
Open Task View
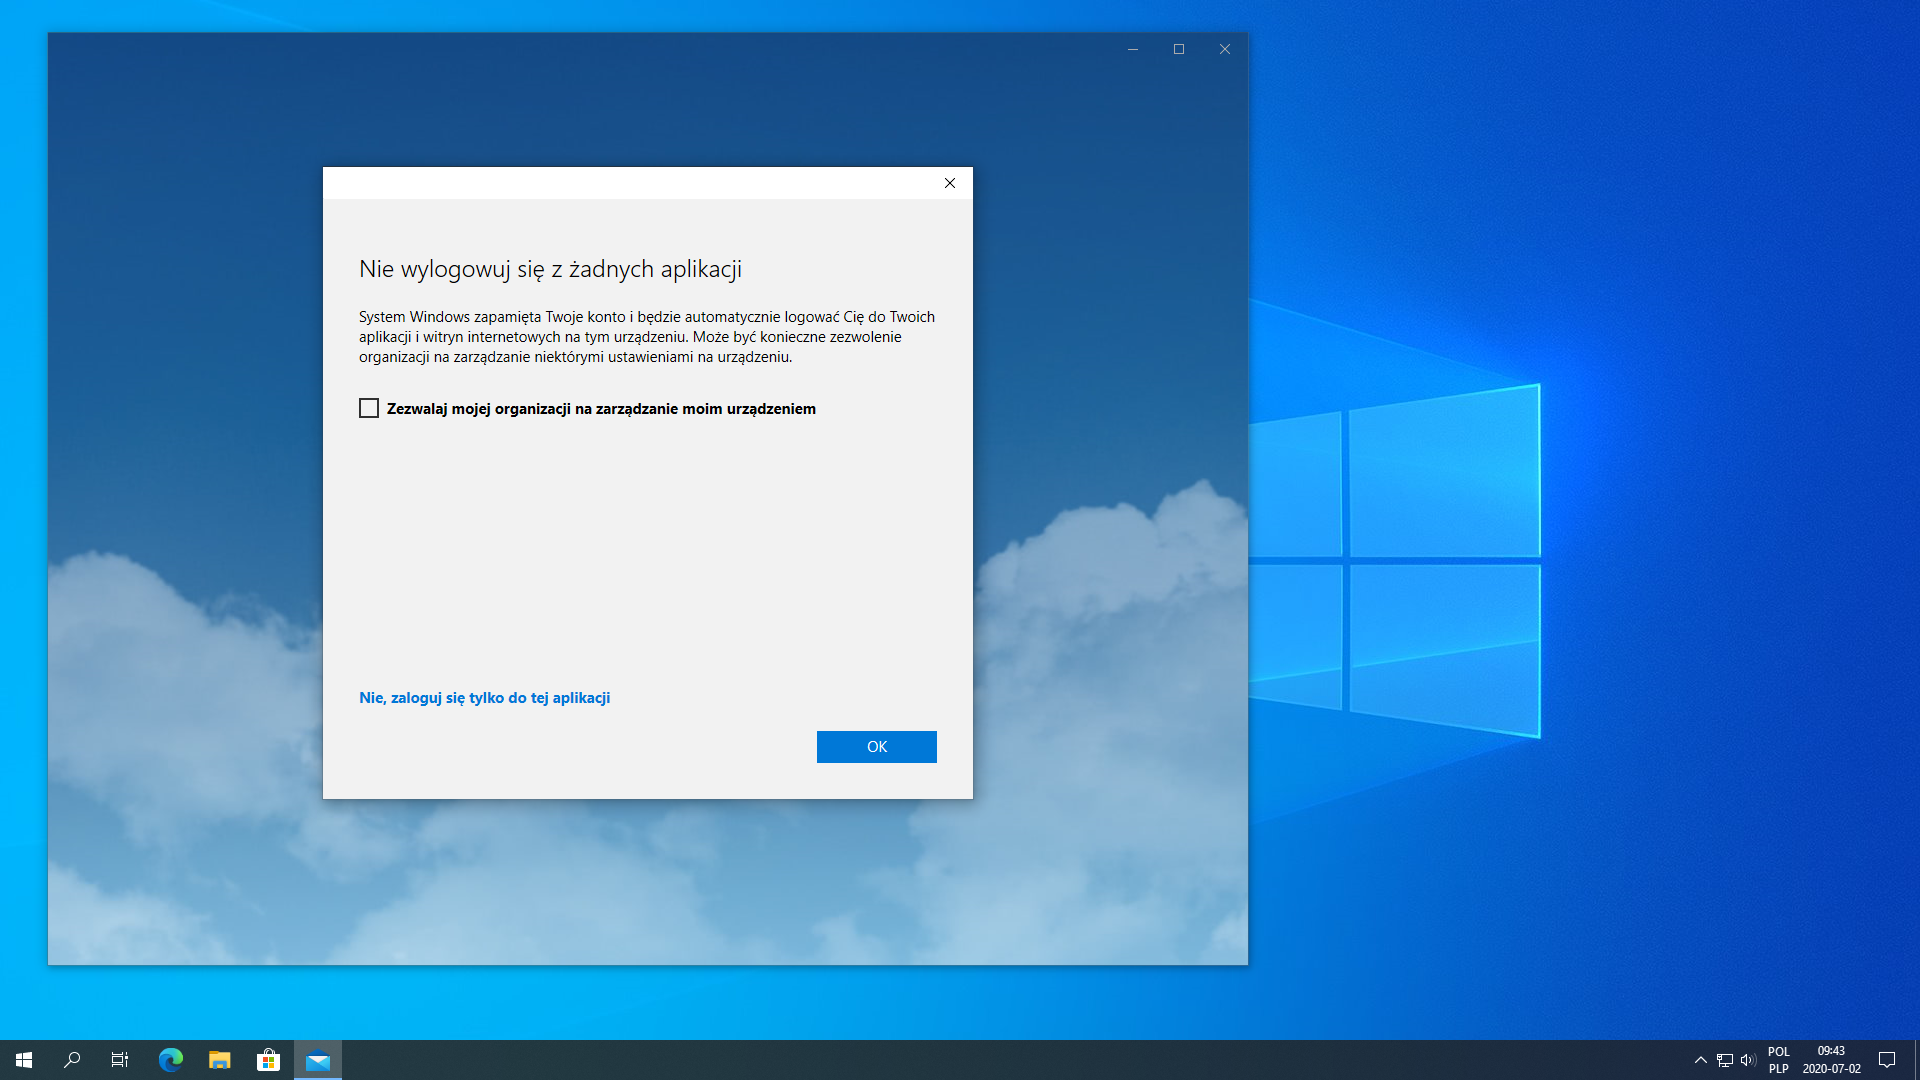click(x=120, y=1060)
